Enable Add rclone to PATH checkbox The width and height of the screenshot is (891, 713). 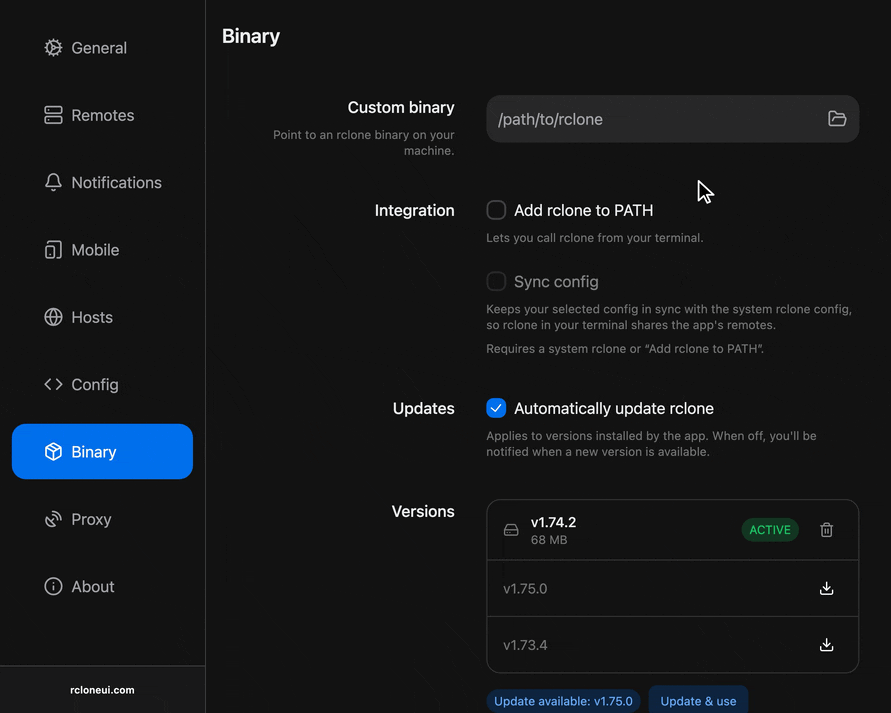tap(496, 210)
